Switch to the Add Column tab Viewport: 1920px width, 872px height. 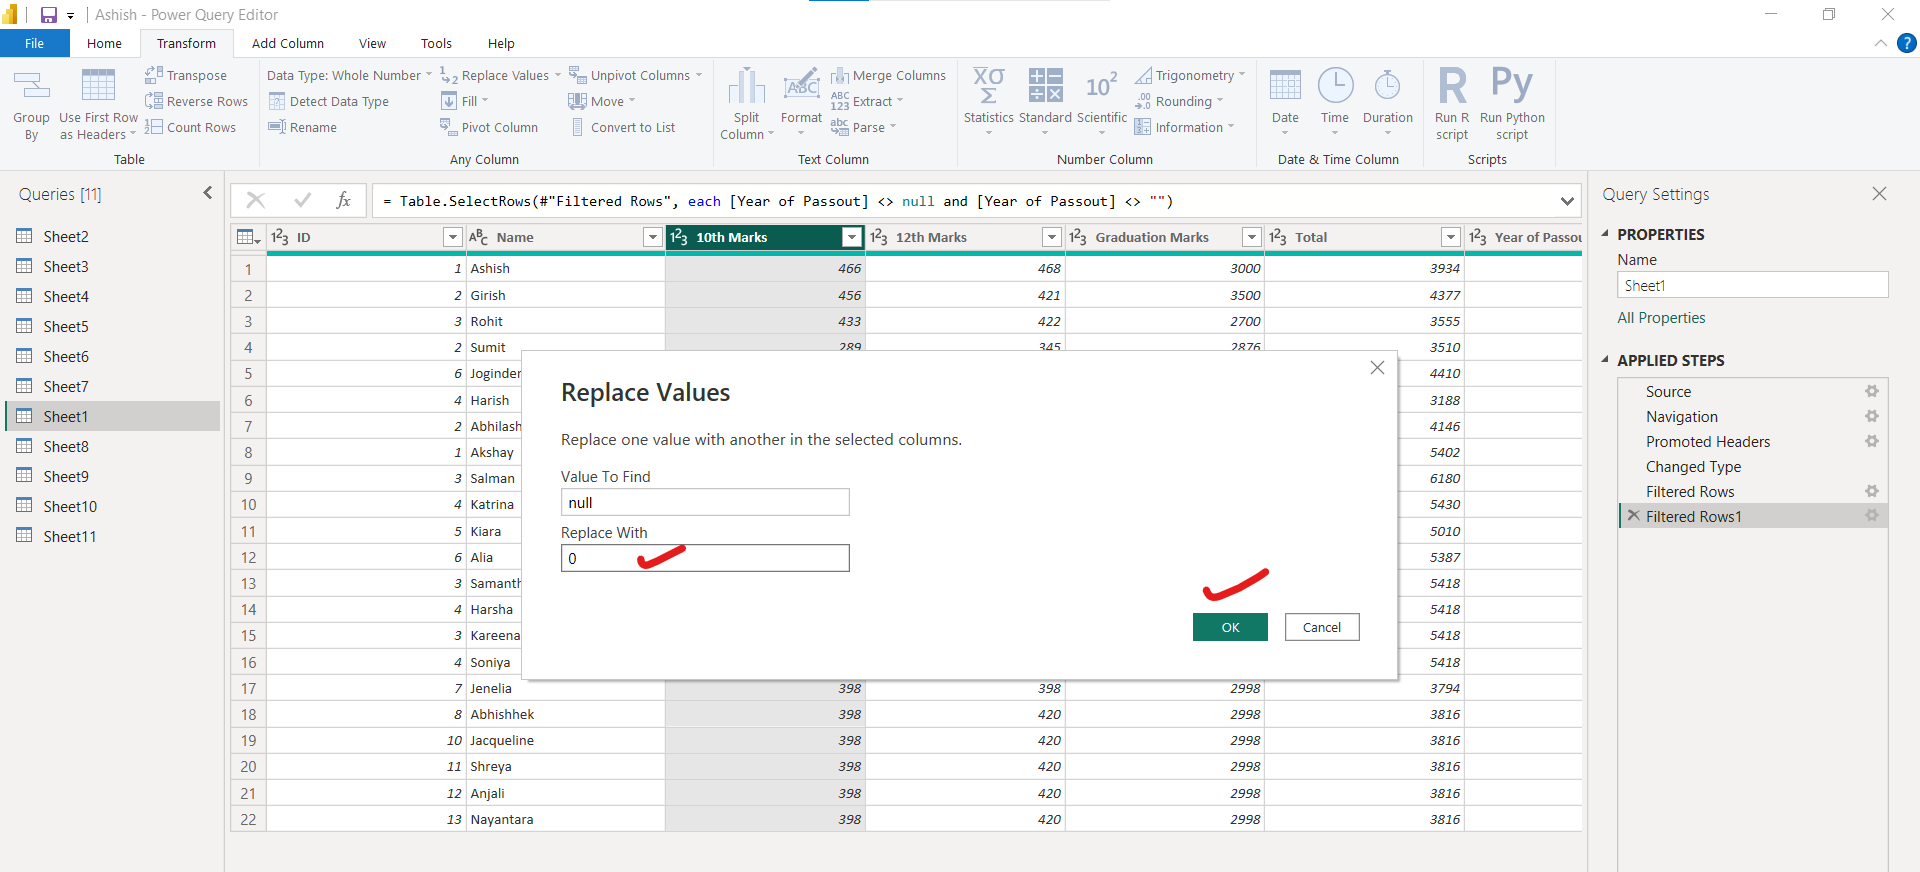(287, 43)
